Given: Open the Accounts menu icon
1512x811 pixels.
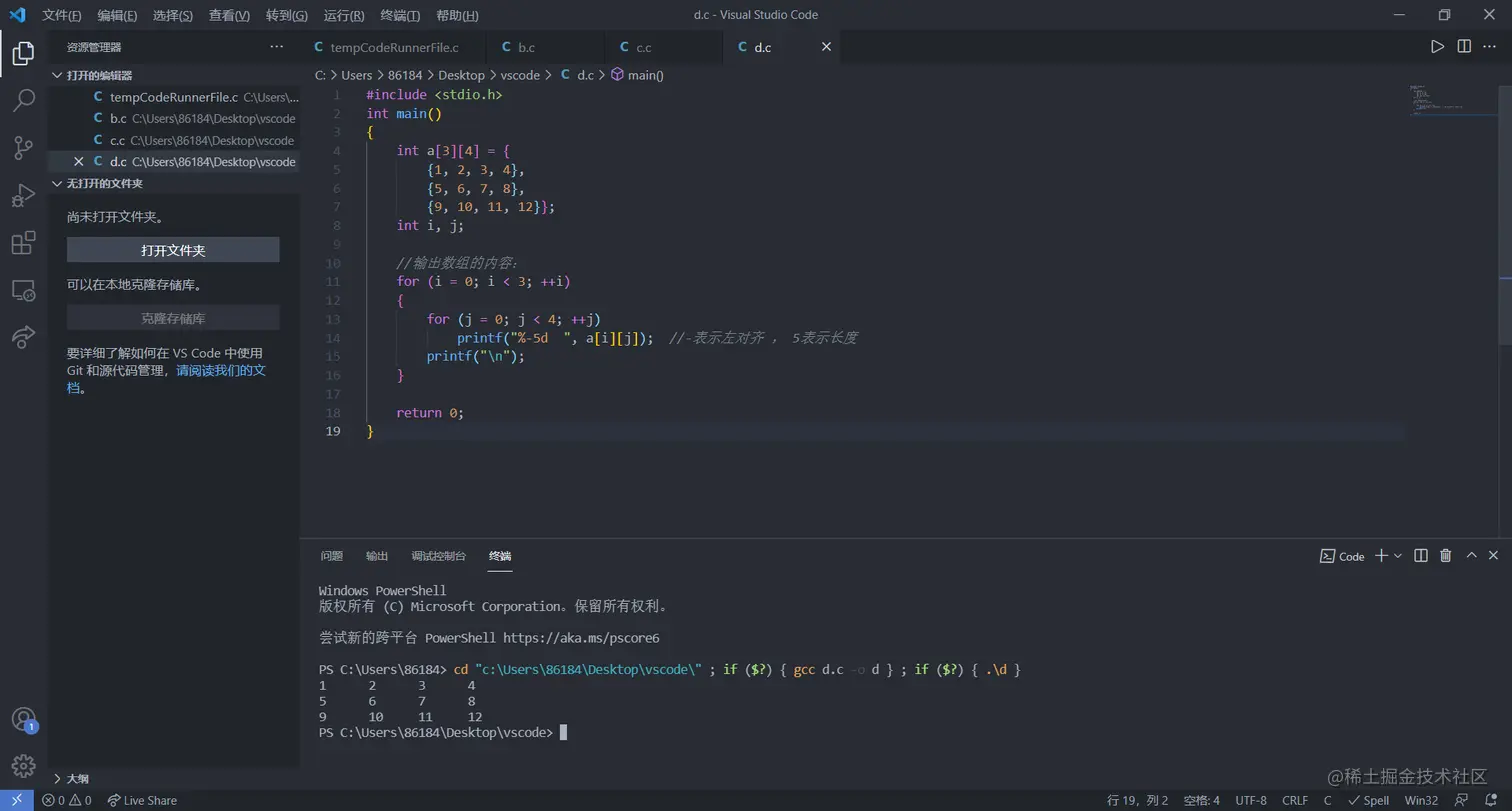Looking at the screenshot, I should [x=23, y=719].
